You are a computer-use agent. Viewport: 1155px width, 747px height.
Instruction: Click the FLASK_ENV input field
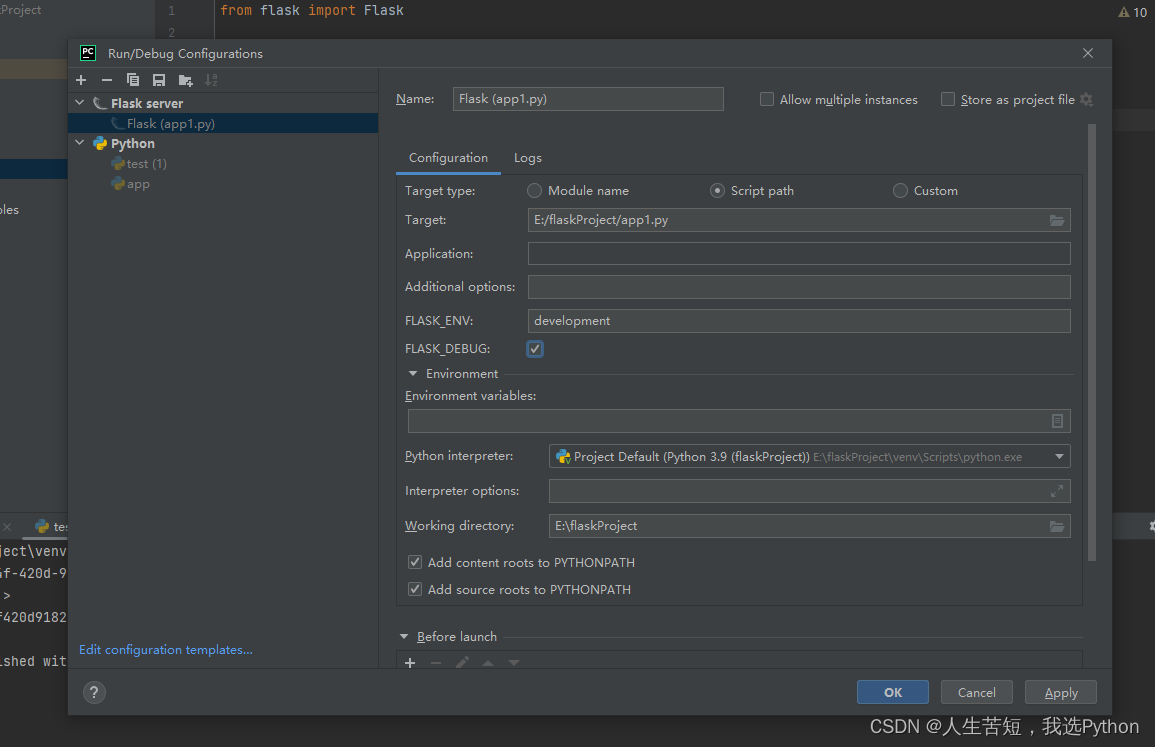point(799,320)
